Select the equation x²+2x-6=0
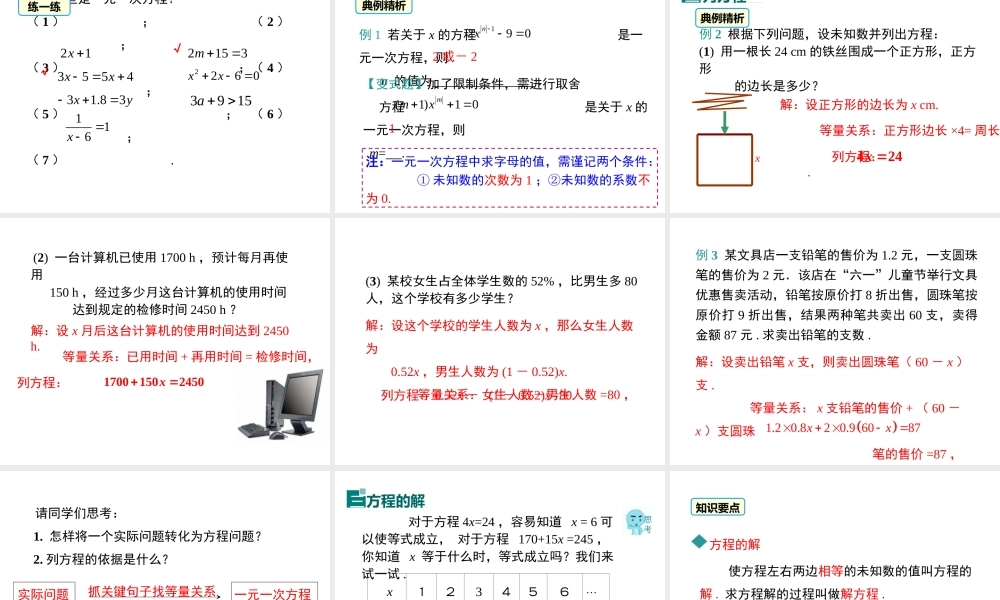 coord(223,75)
